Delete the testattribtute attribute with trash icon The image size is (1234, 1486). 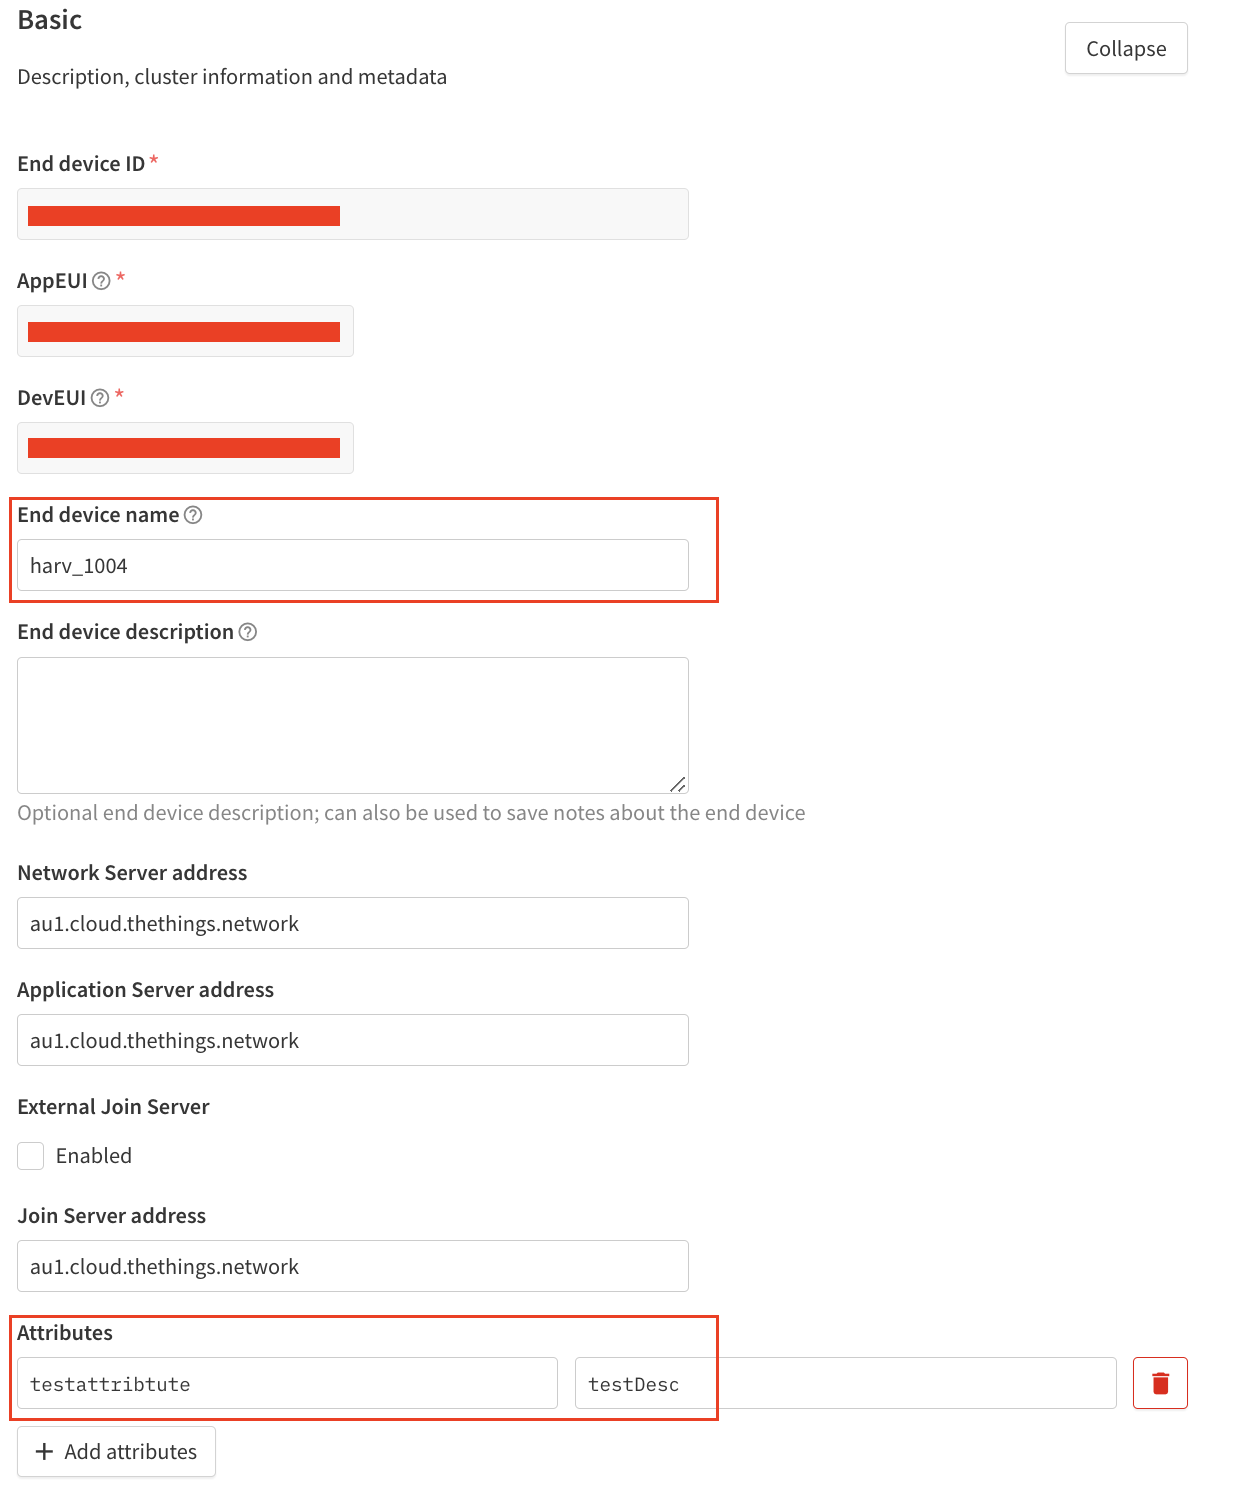pyautogui.click(x=1159, y=1383)
